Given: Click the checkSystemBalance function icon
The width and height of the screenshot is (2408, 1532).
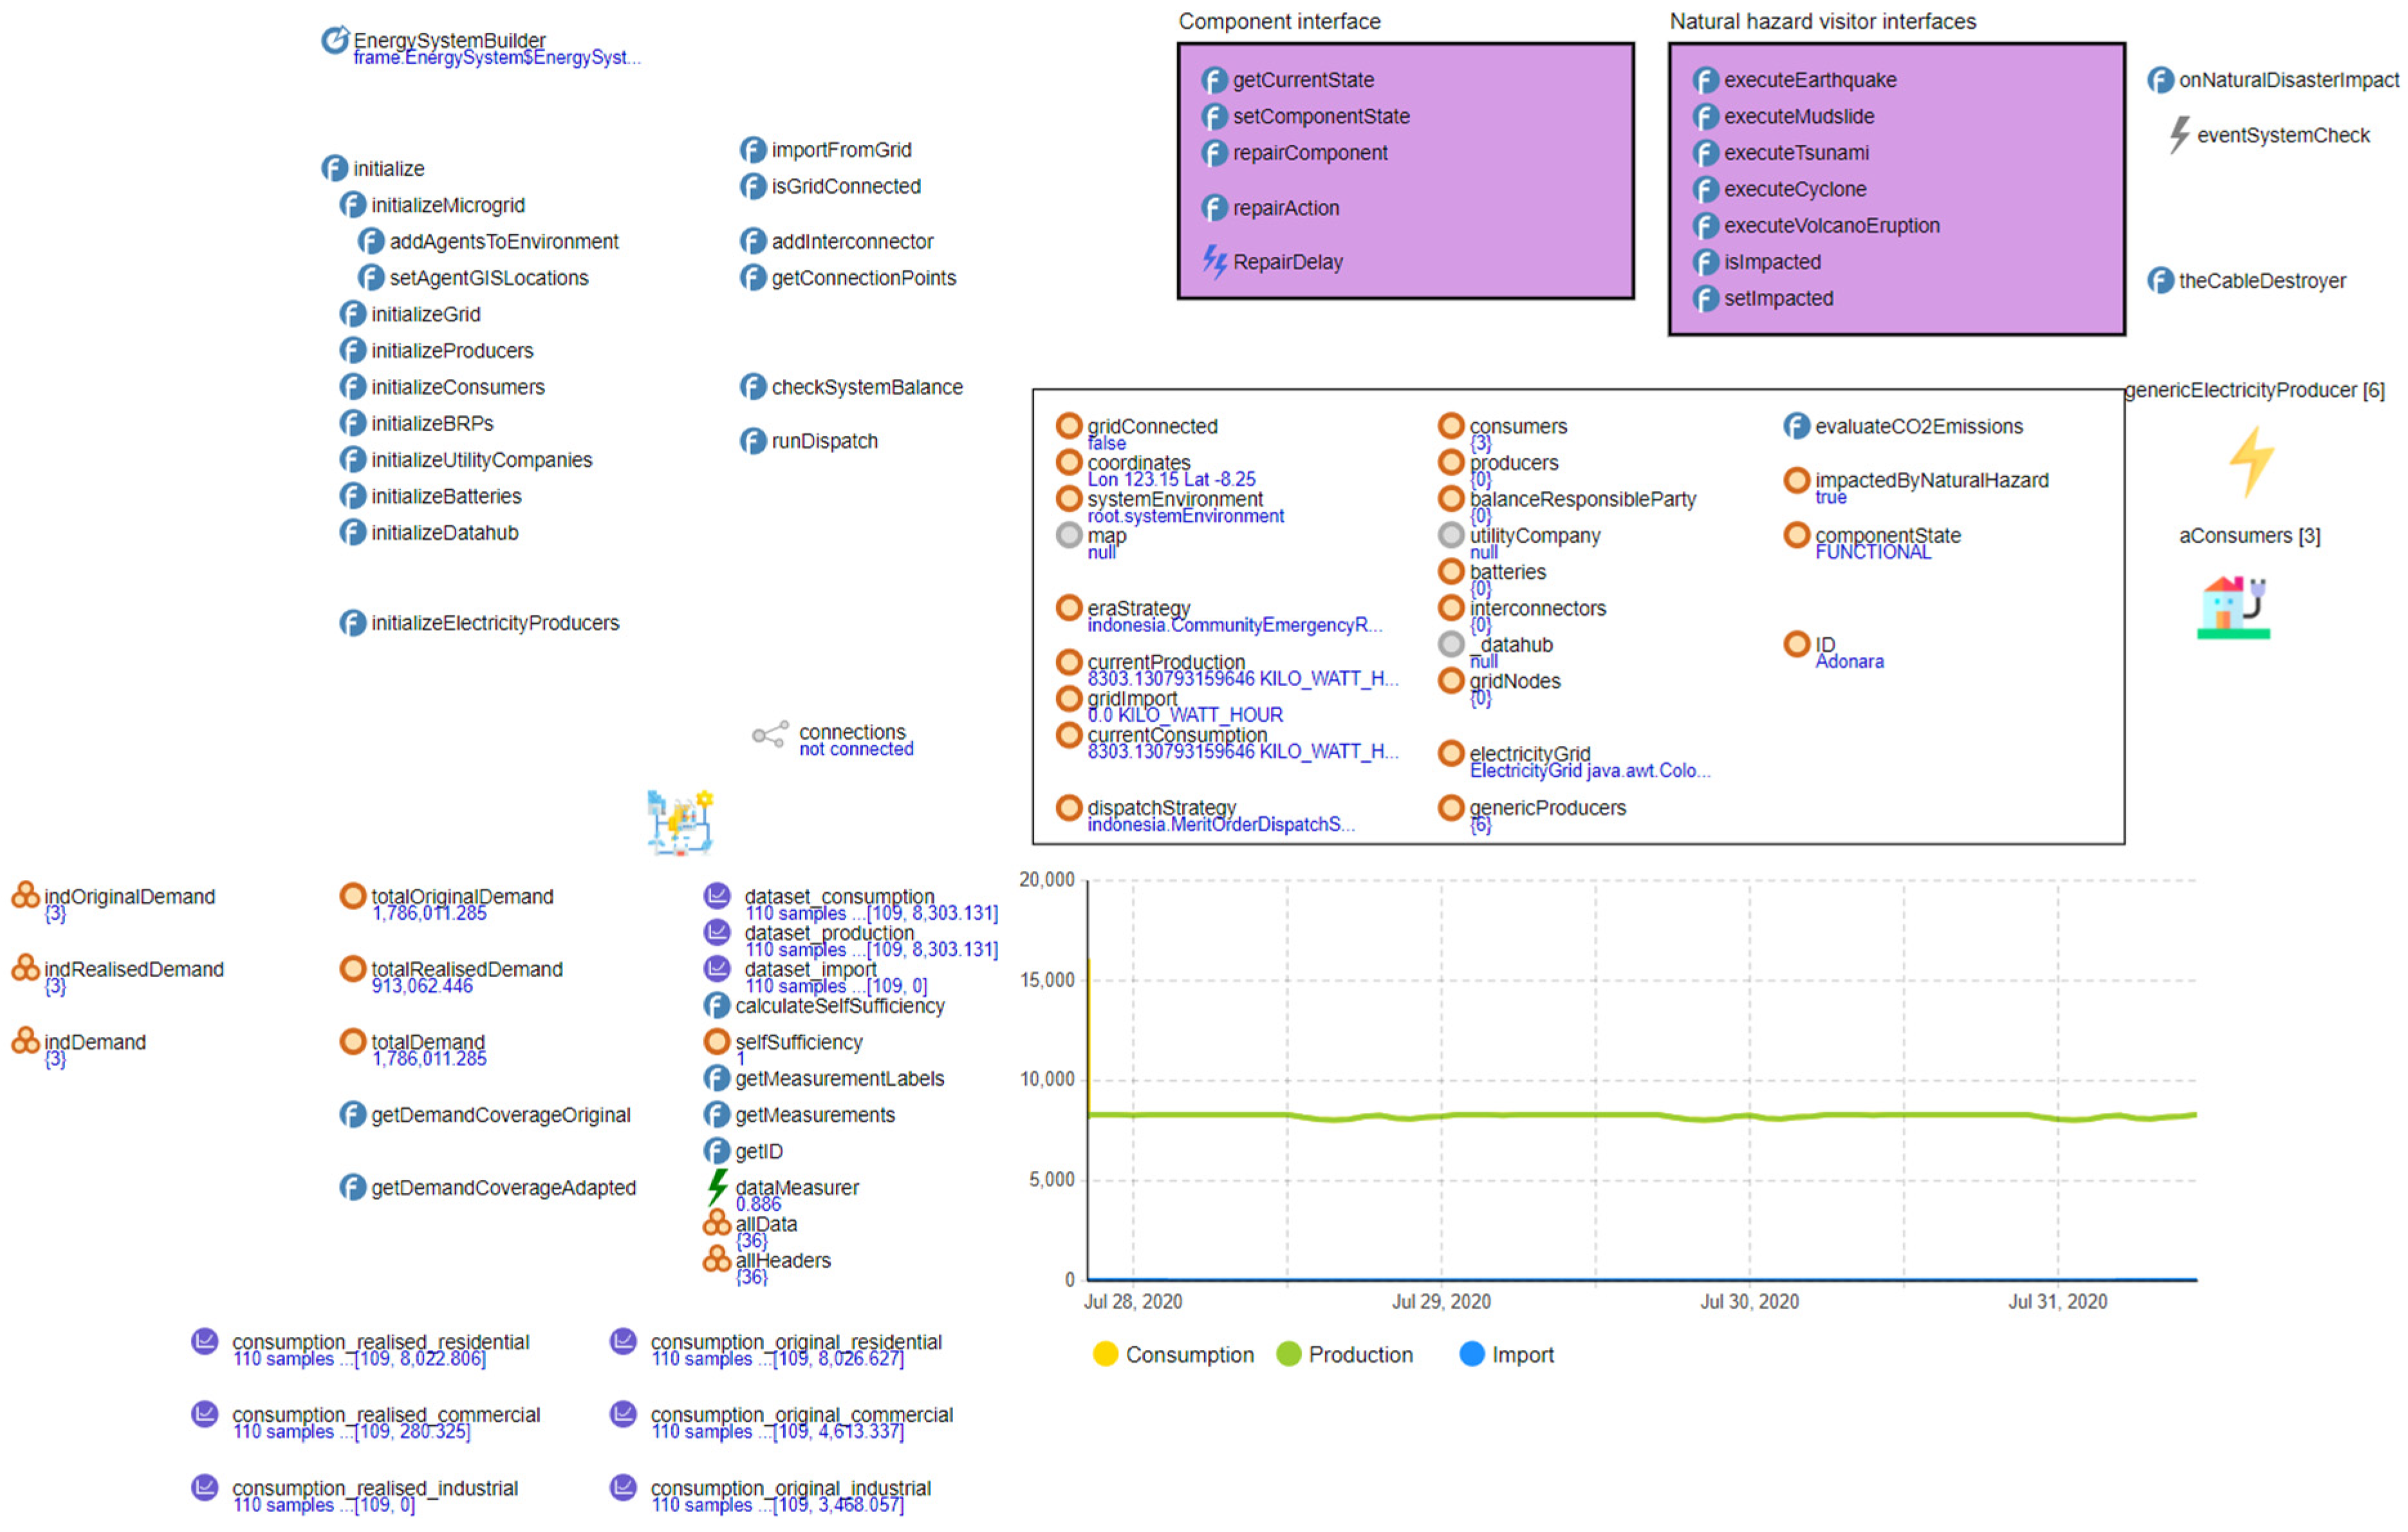Looking at the screenshot, I should tap(753, 387).
